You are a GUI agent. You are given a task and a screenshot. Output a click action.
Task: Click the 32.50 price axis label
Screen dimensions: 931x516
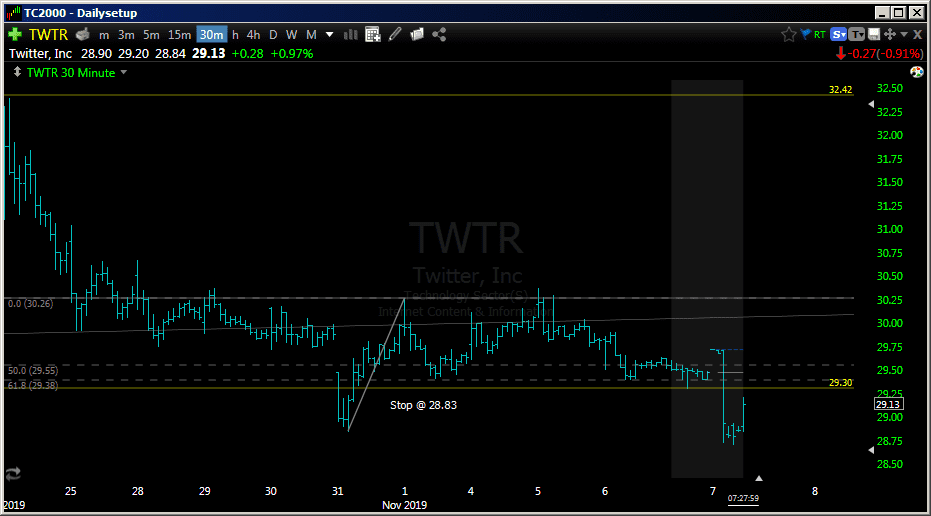point(889,88)
